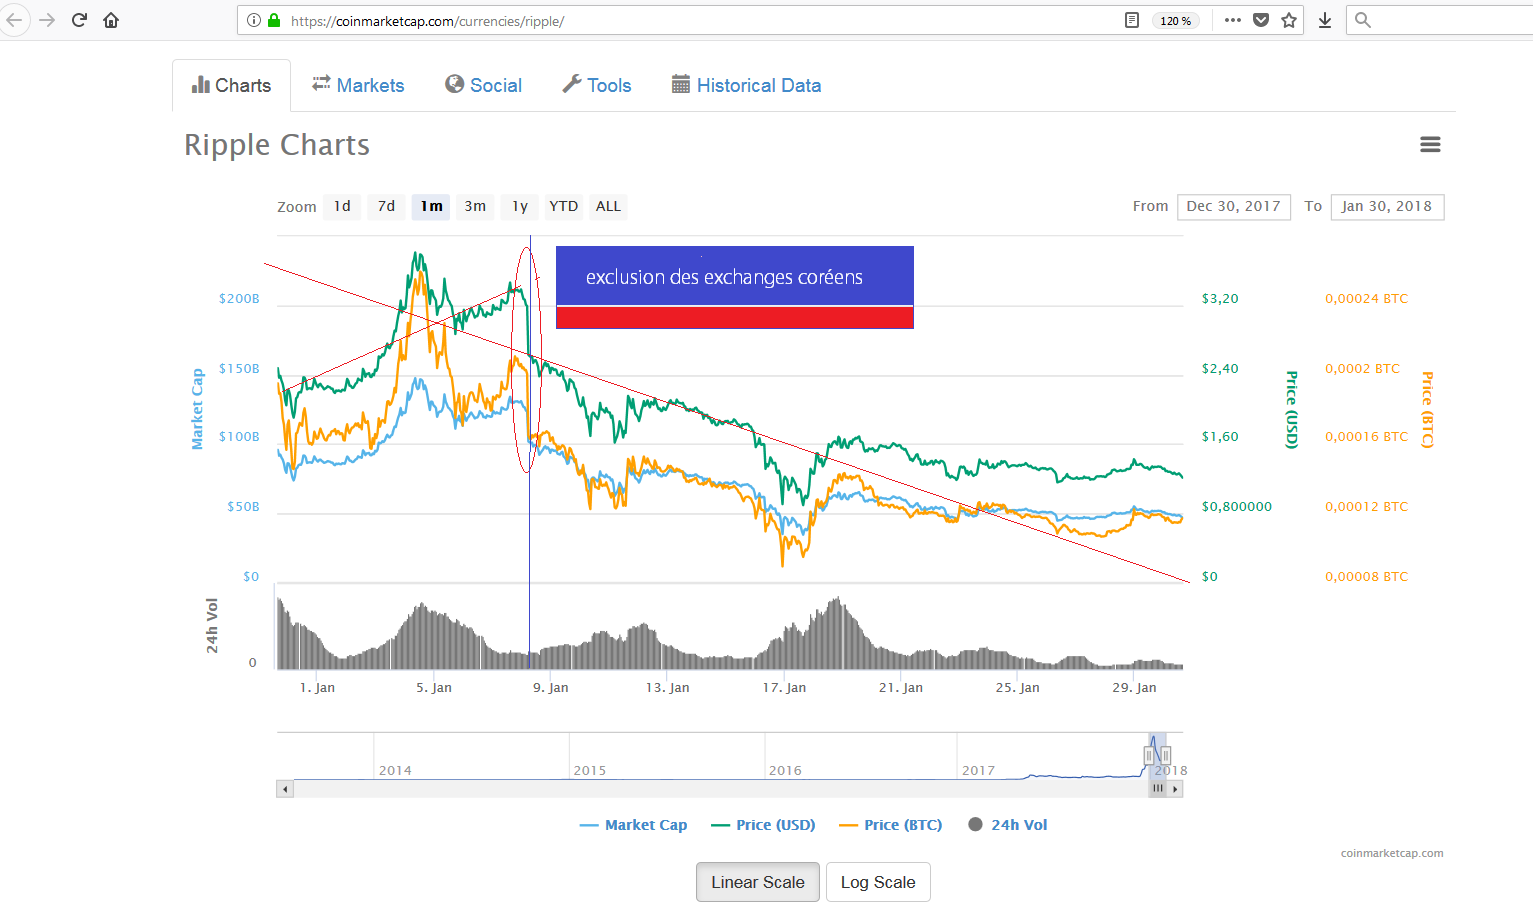
Task: Switch to the Markets tab
Action: coord(370,85)
